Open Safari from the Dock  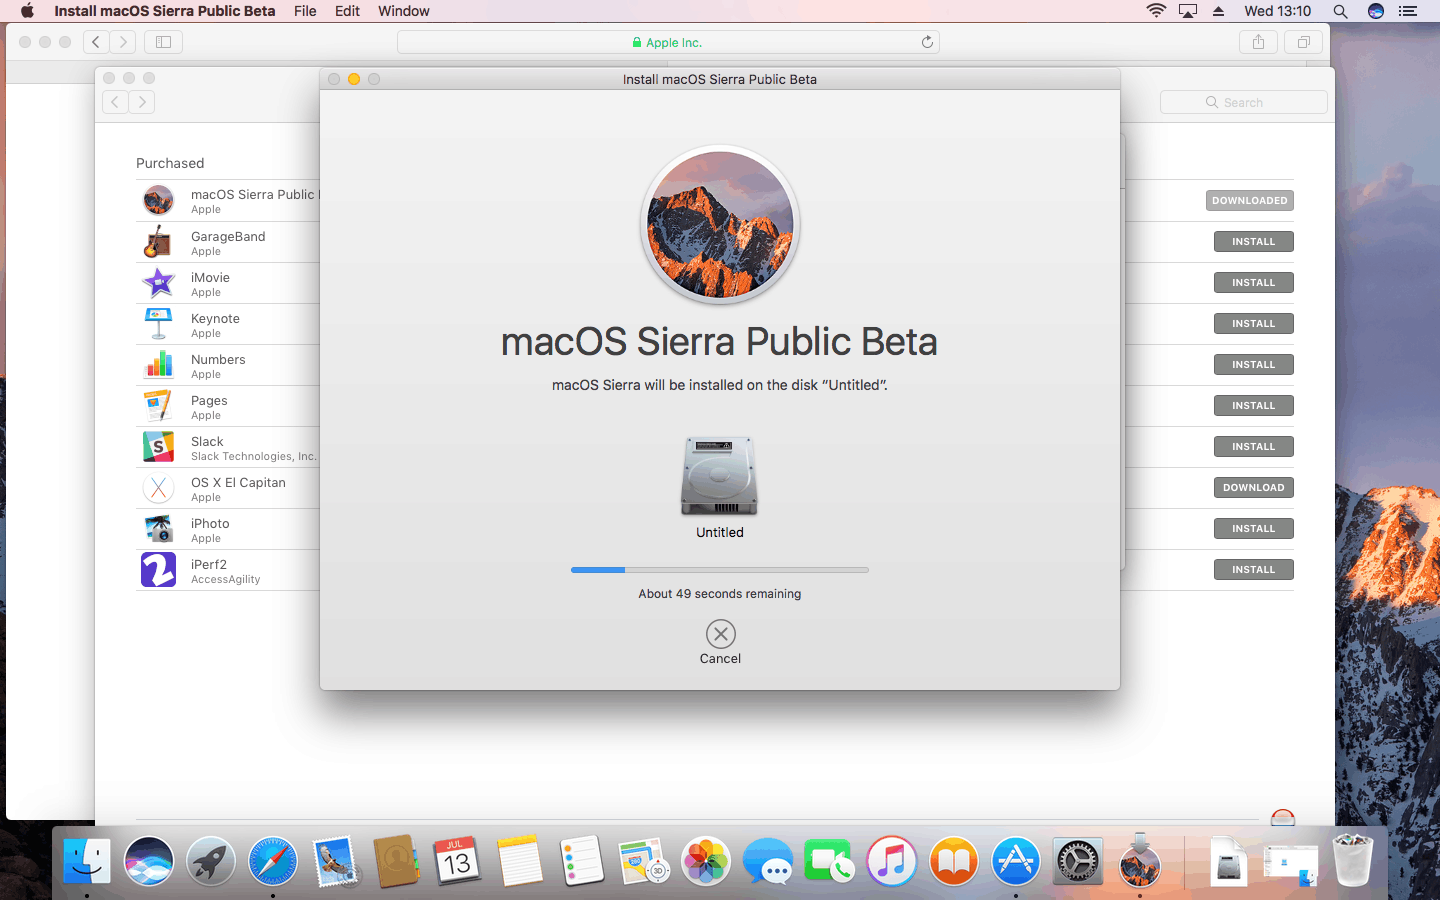[273, 861]
